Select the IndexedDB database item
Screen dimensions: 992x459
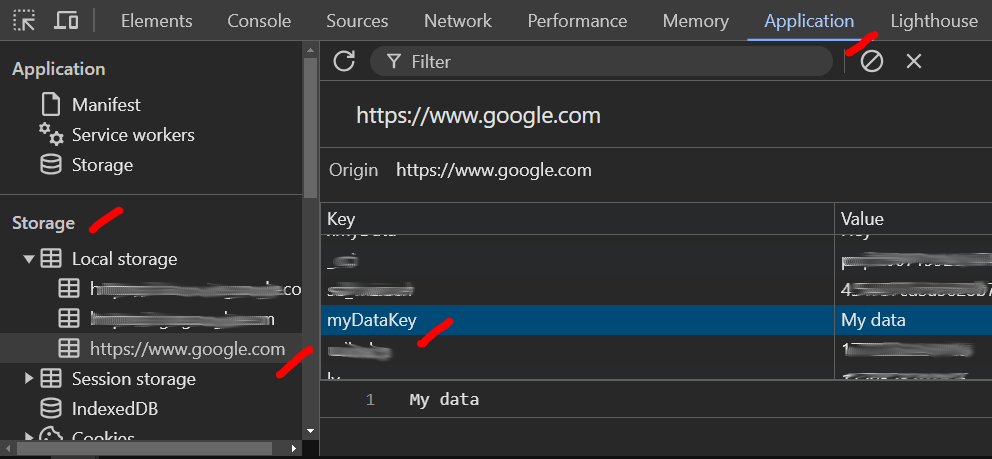(x=114, y=409)
